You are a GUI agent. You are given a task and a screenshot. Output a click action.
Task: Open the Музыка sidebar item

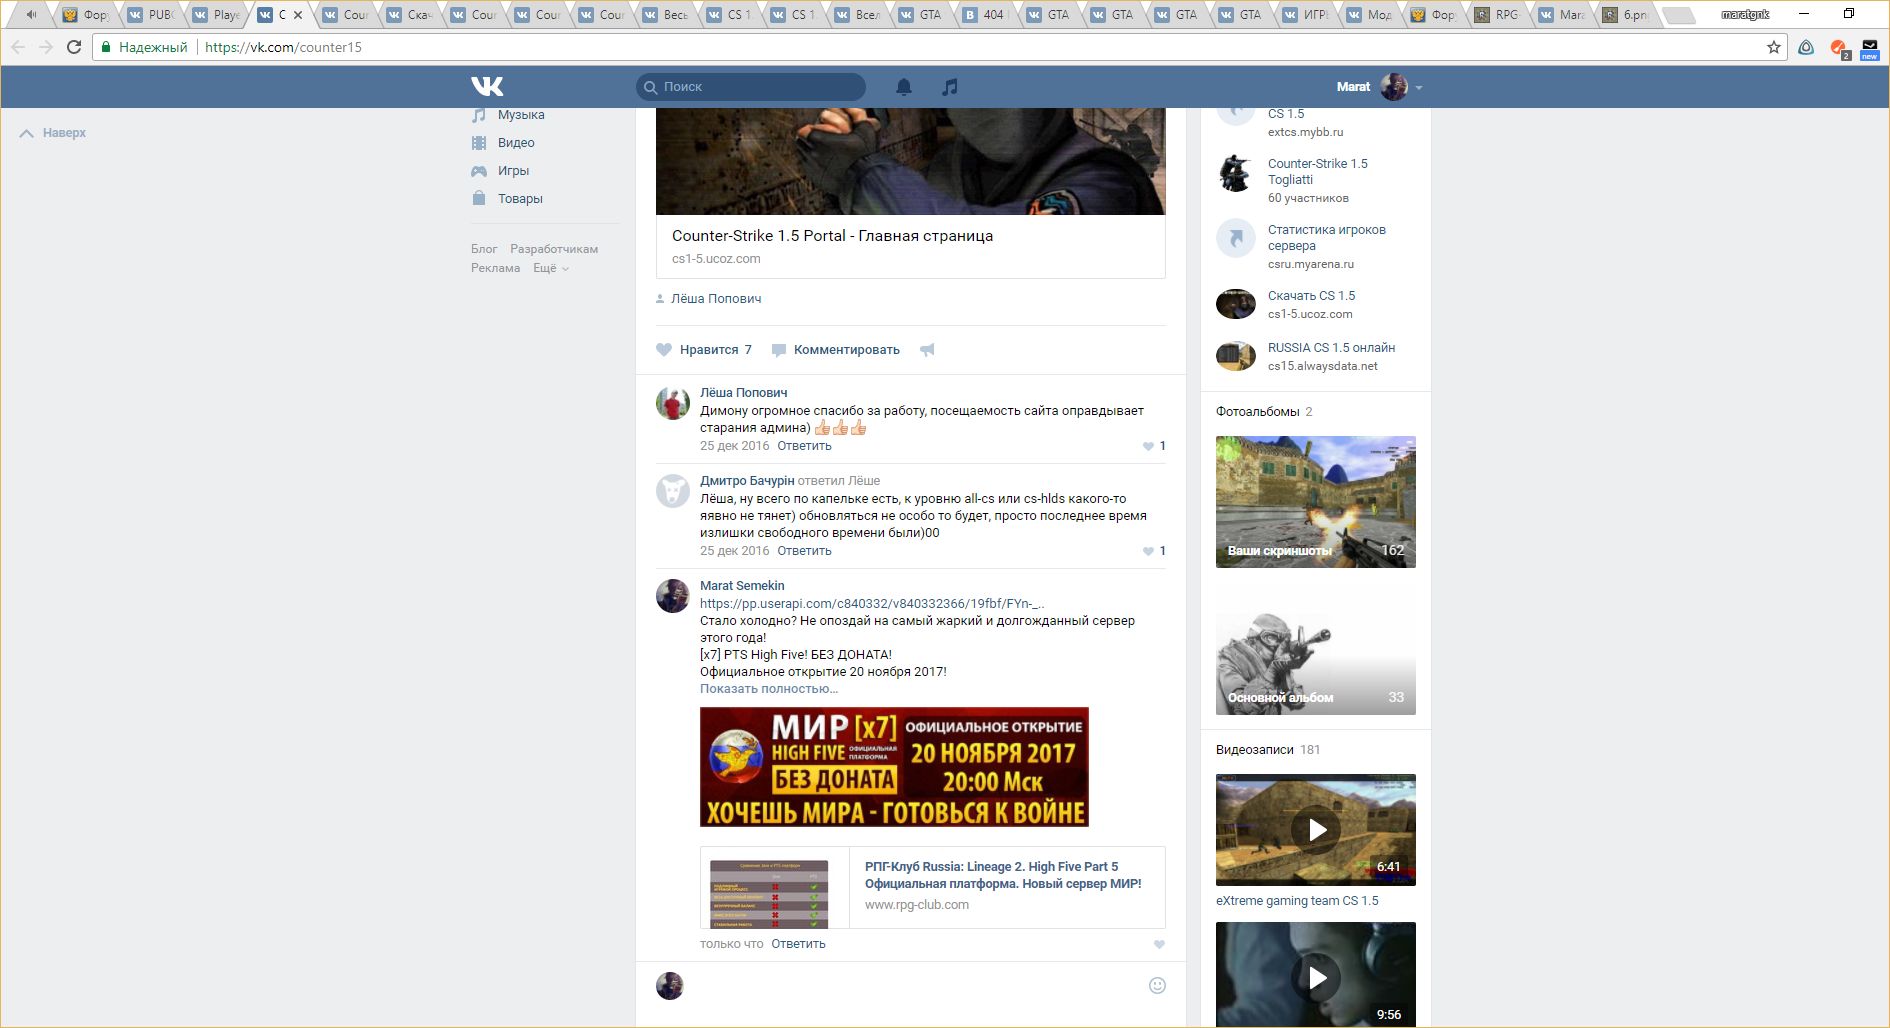click(508, 115)
